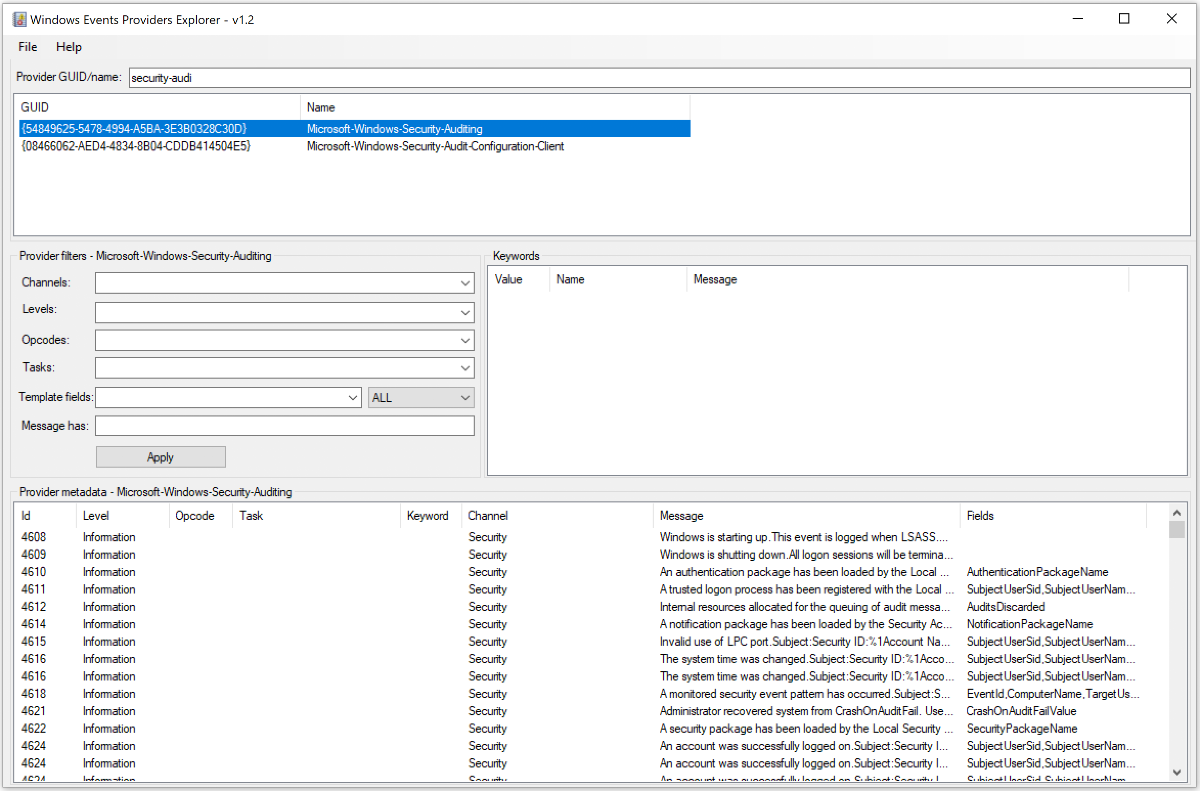The height and width of the screenshot is (791, 1200).
Task: Click the Keyword column header in metadata
Action: (431, 516)
